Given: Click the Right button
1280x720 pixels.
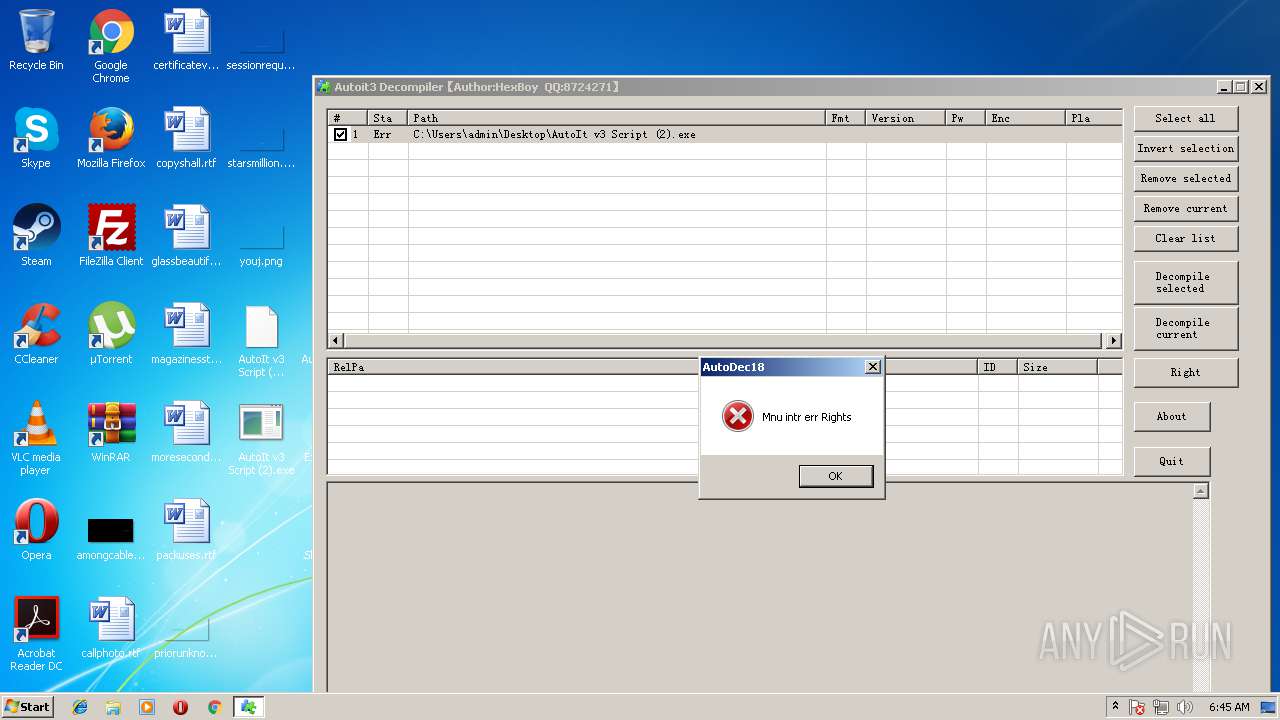Looking at the screenshot, I should [1185, 372].
